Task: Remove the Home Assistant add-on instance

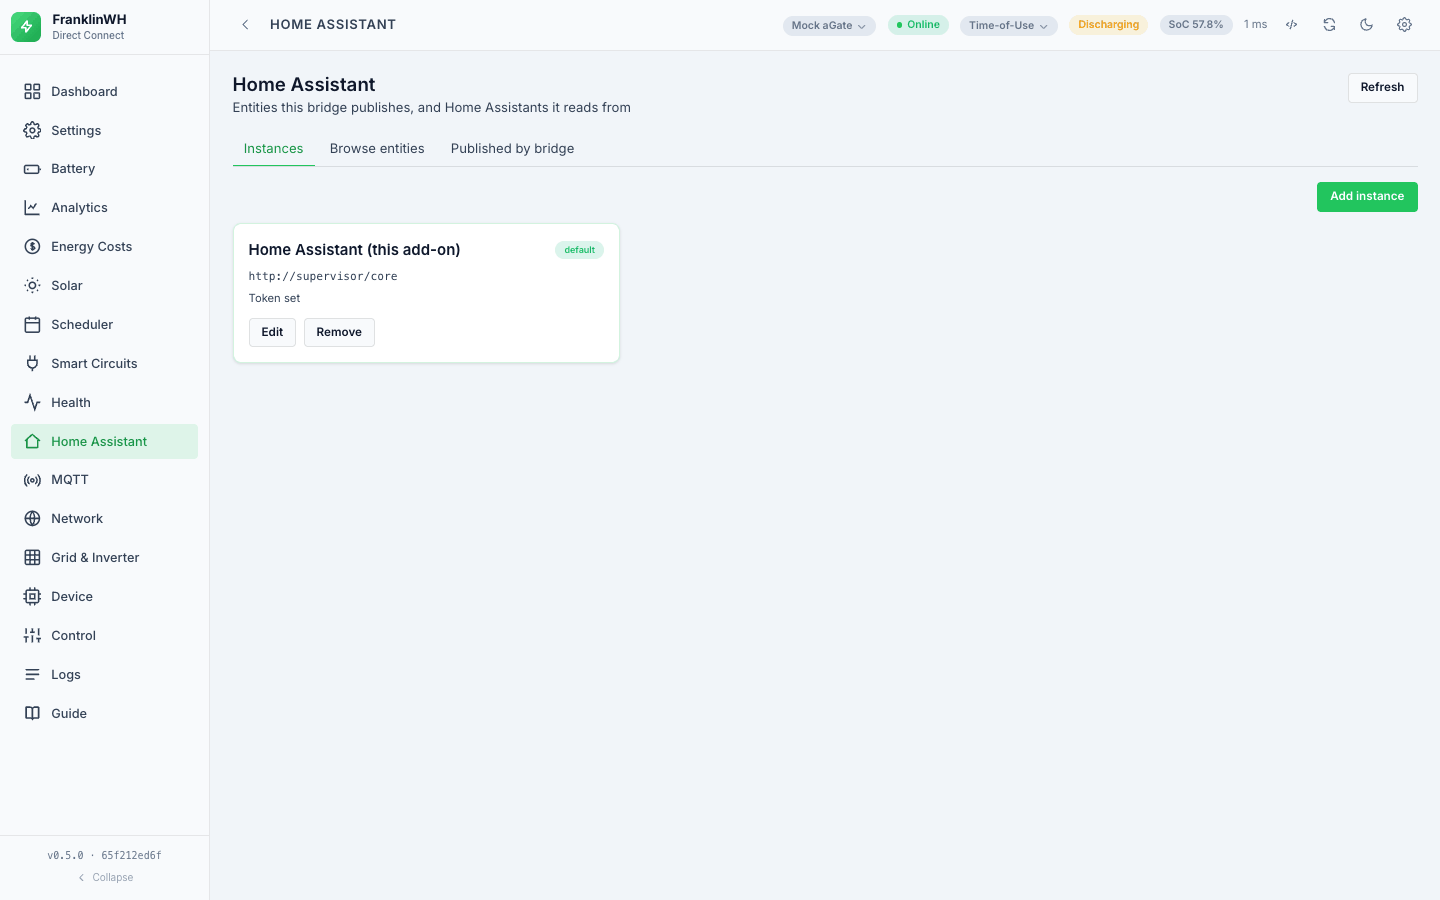Action: click(339, 332)
